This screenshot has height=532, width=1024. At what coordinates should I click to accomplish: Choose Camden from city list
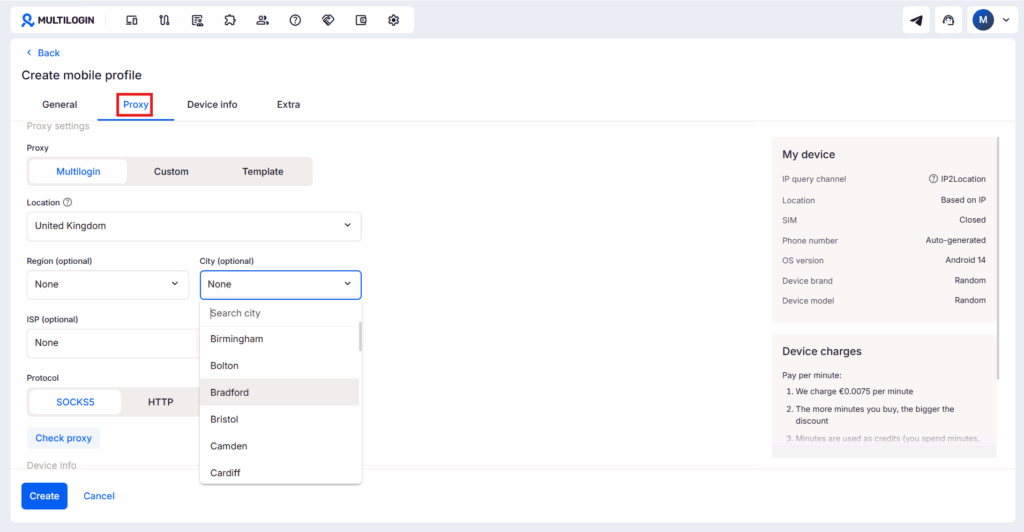pos(280,446)
